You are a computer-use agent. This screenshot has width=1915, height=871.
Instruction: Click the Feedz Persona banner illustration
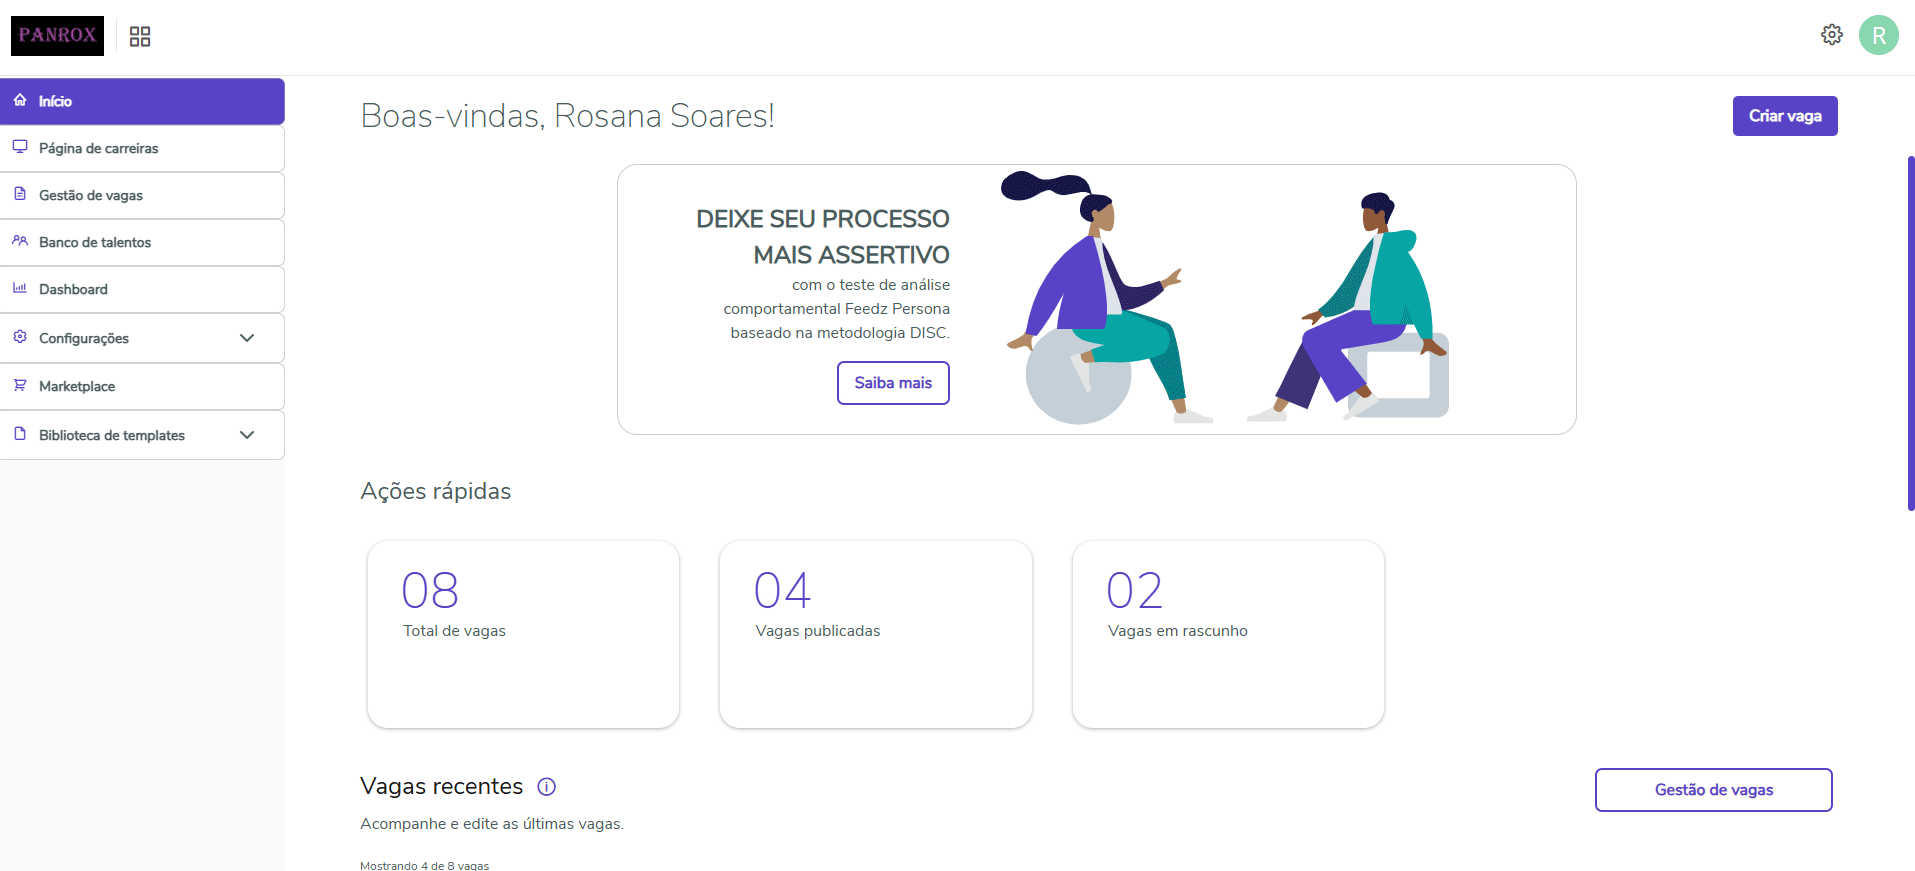pos(1225,298)
